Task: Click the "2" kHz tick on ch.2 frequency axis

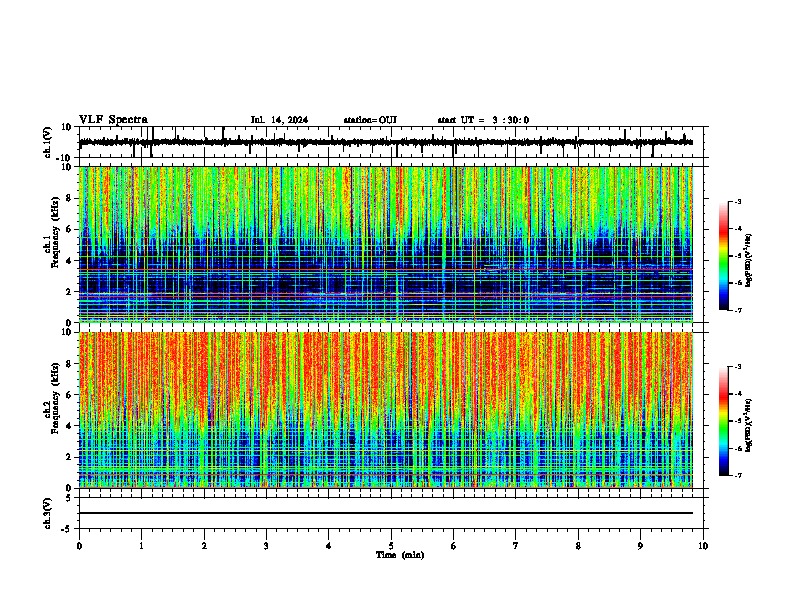Action: (69, 457)
